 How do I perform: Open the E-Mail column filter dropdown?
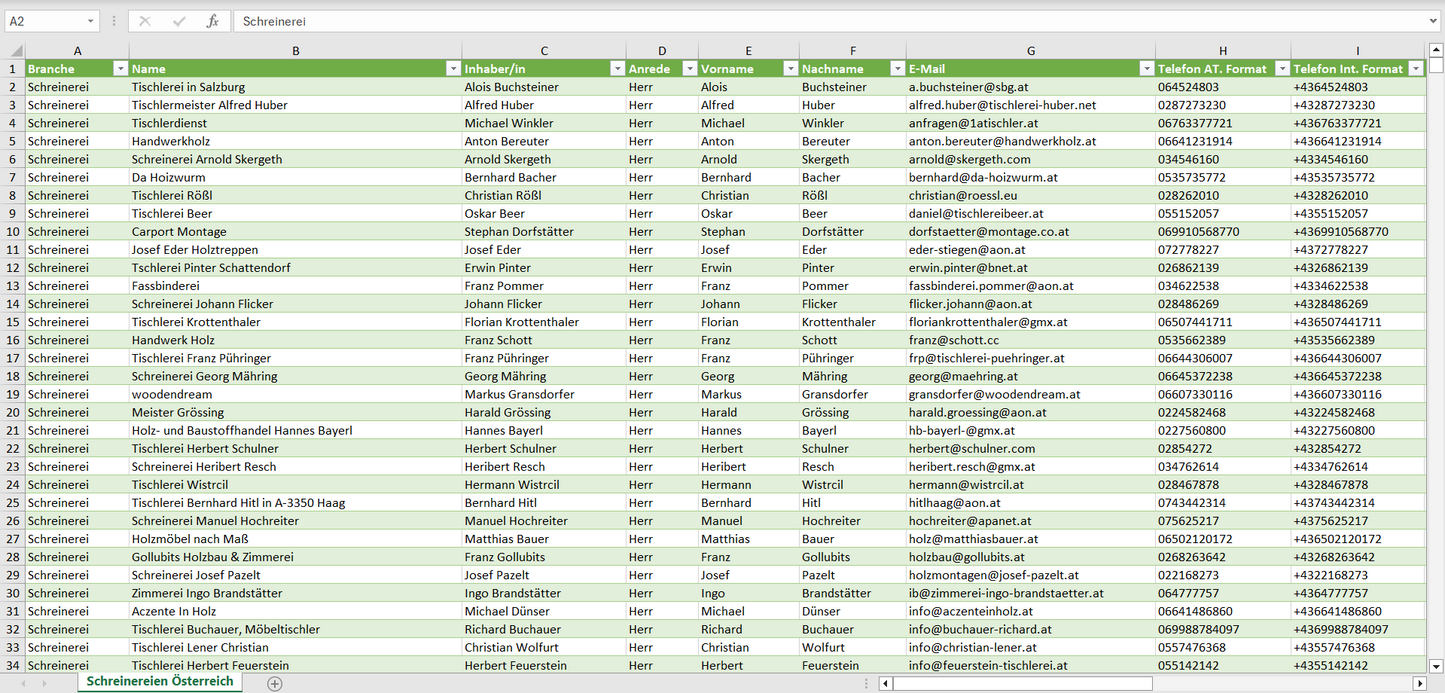coord(1146,69)
